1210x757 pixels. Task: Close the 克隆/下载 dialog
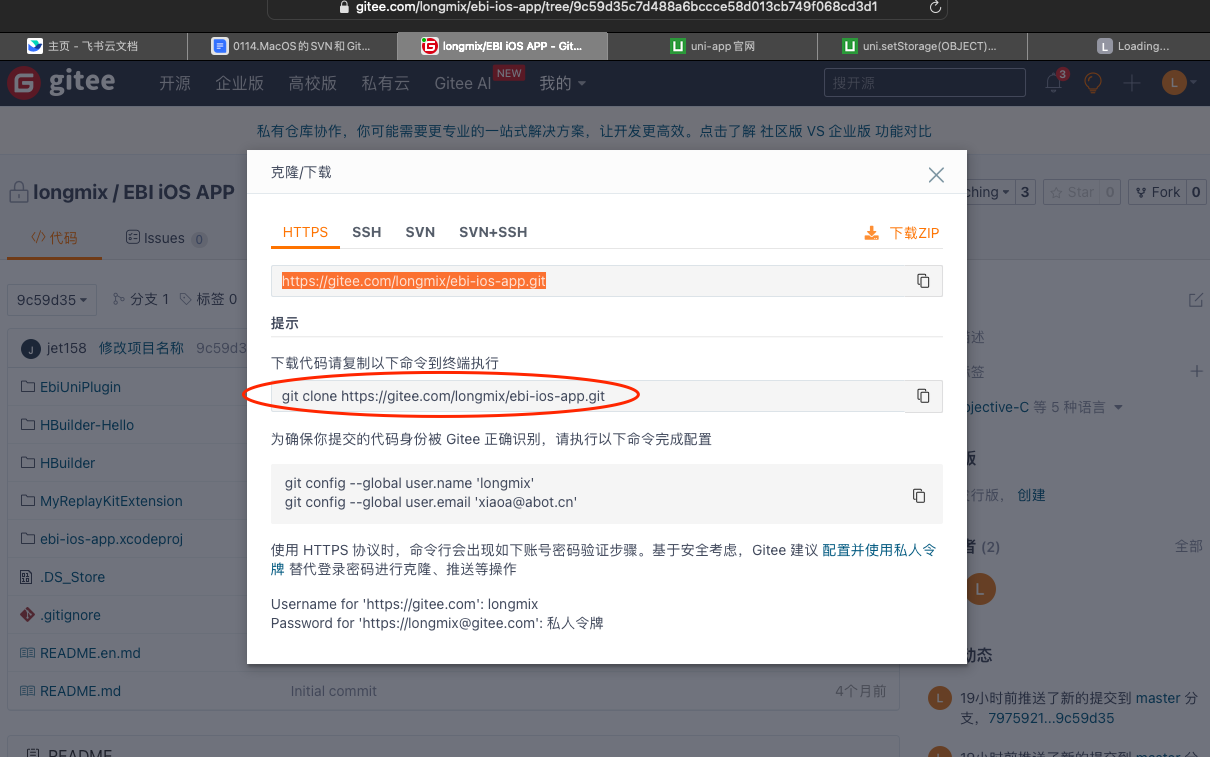pyautogui.click(x=936, y=175)
